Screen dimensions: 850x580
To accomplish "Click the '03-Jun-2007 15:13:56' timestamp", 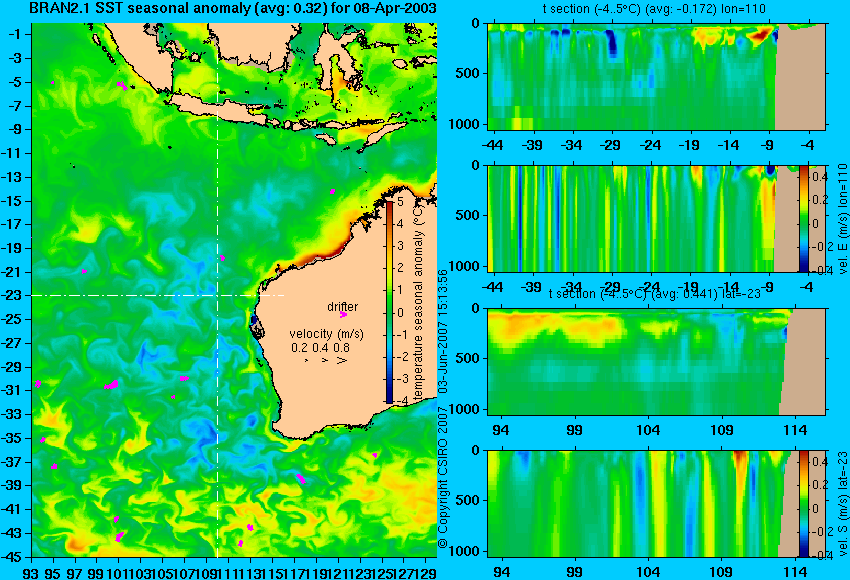I will click(443, 332).
